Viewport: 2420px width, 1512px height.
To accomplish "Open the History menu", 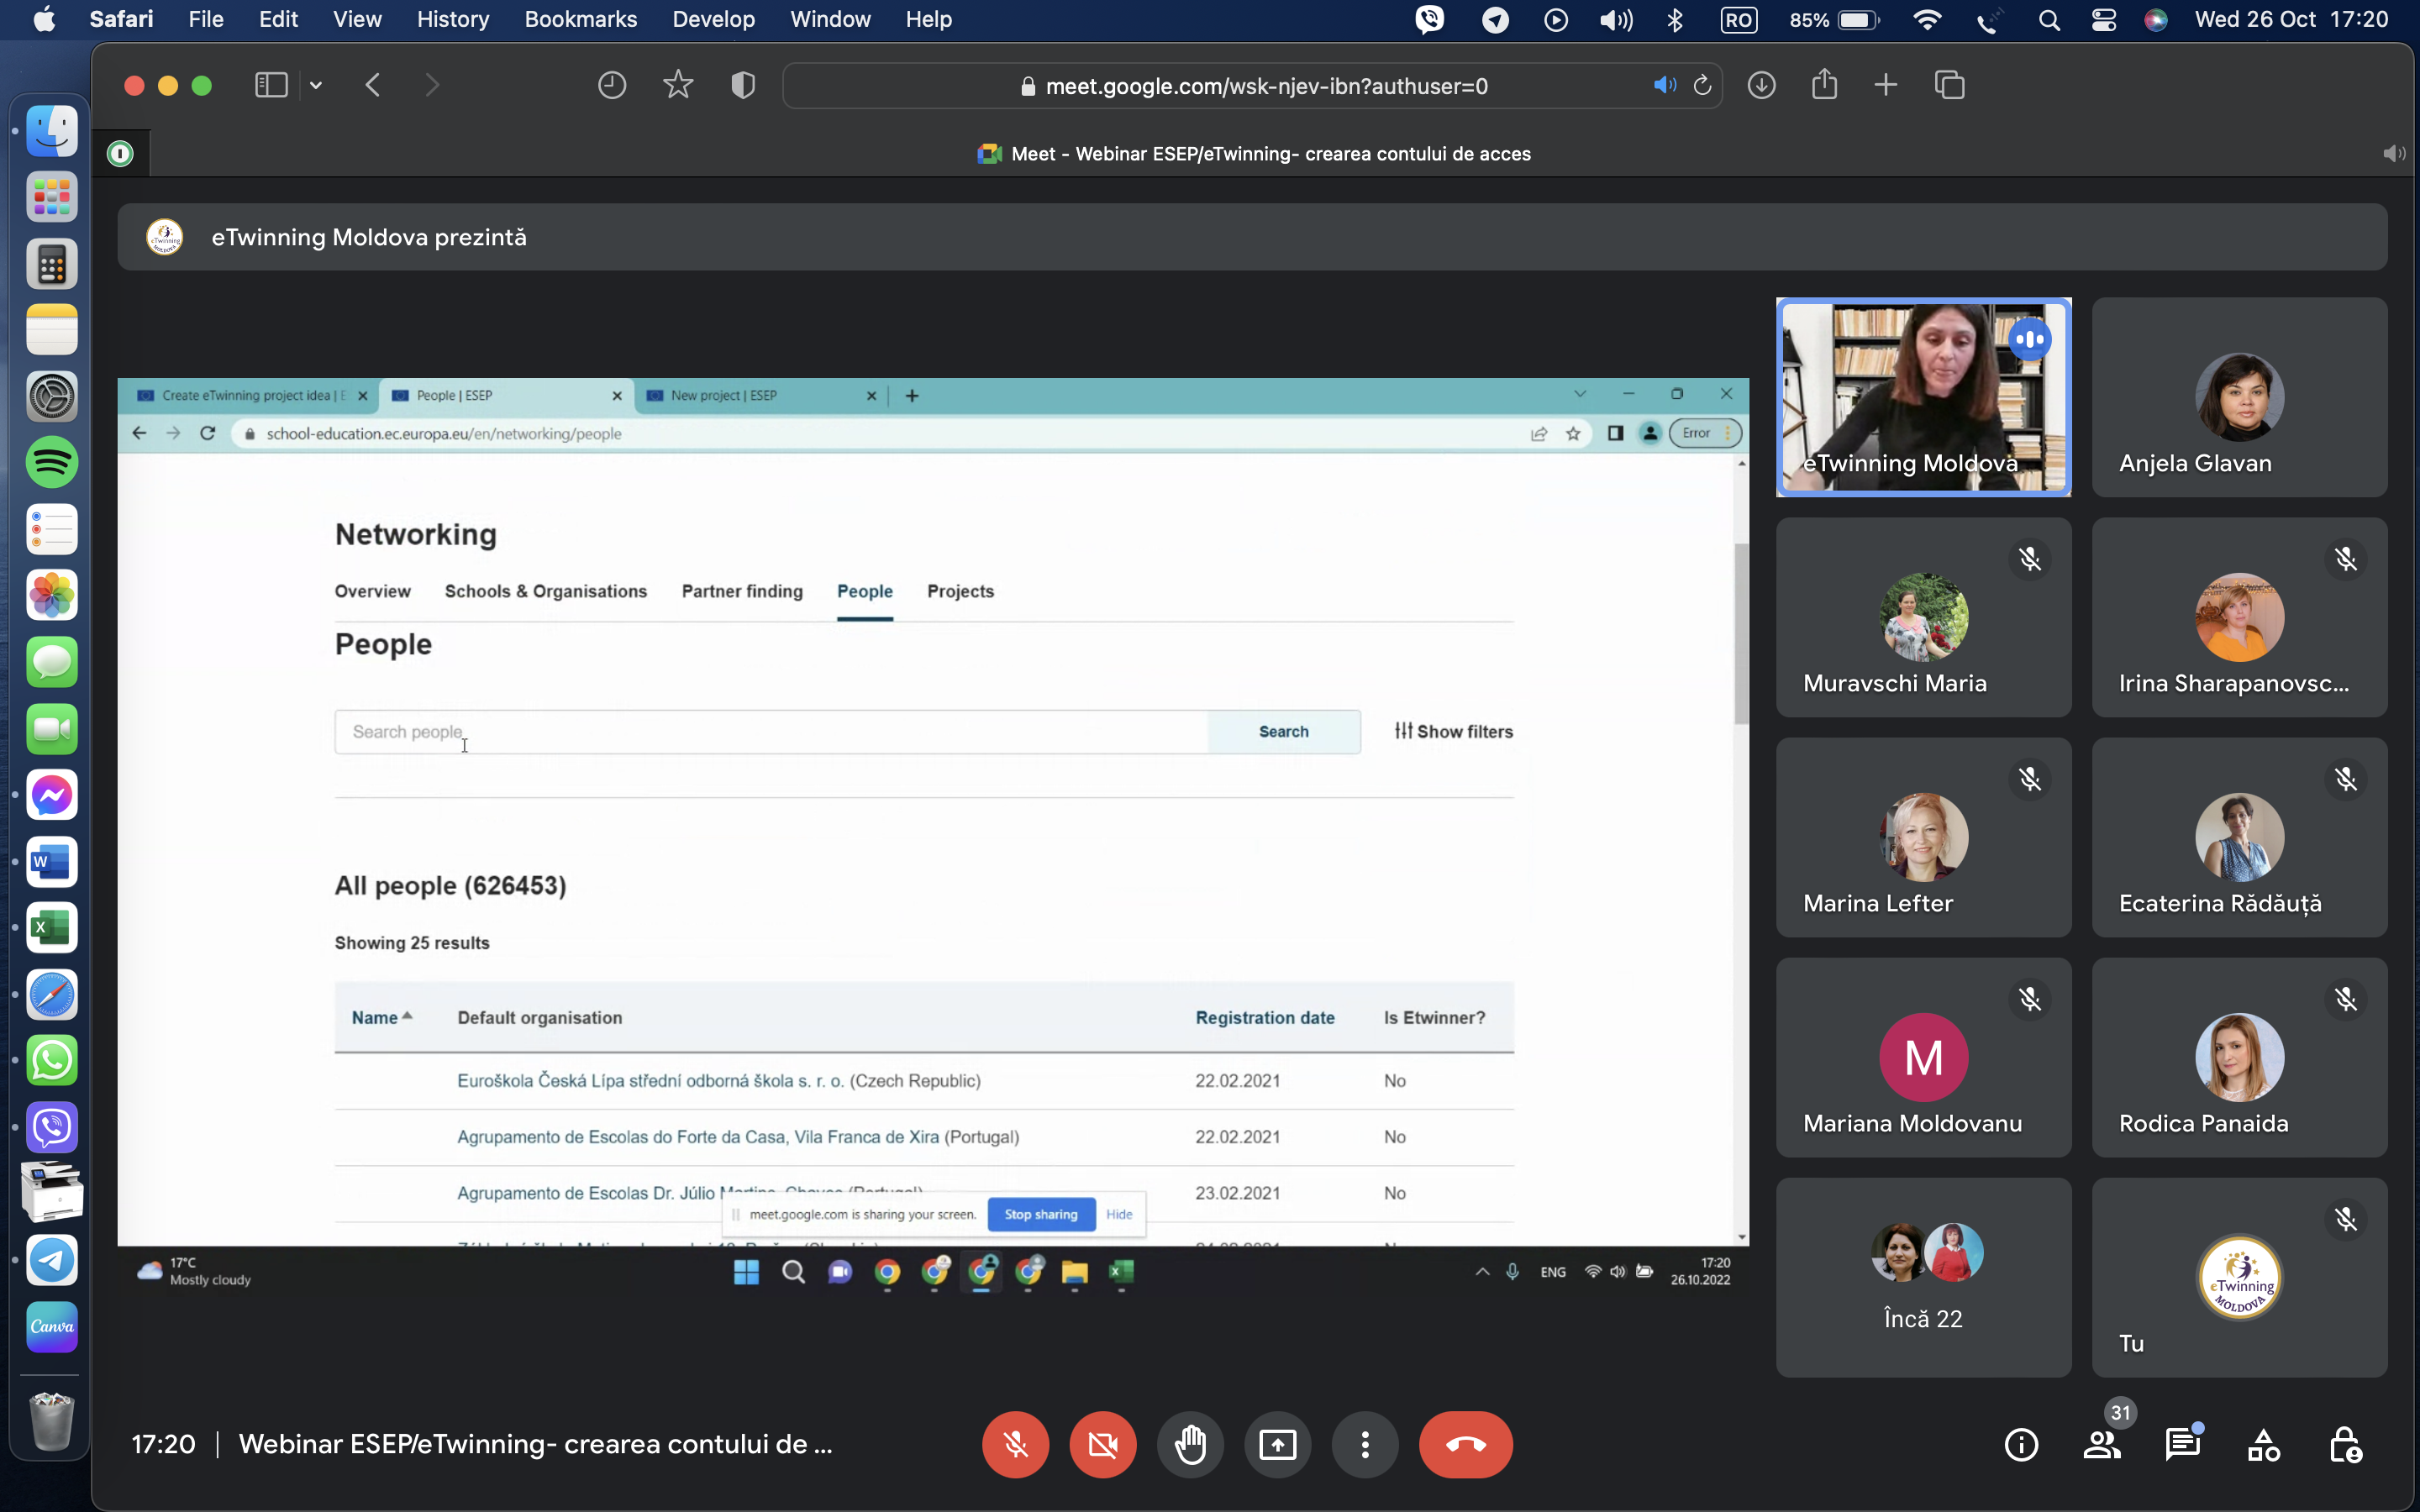I will 453,19.
